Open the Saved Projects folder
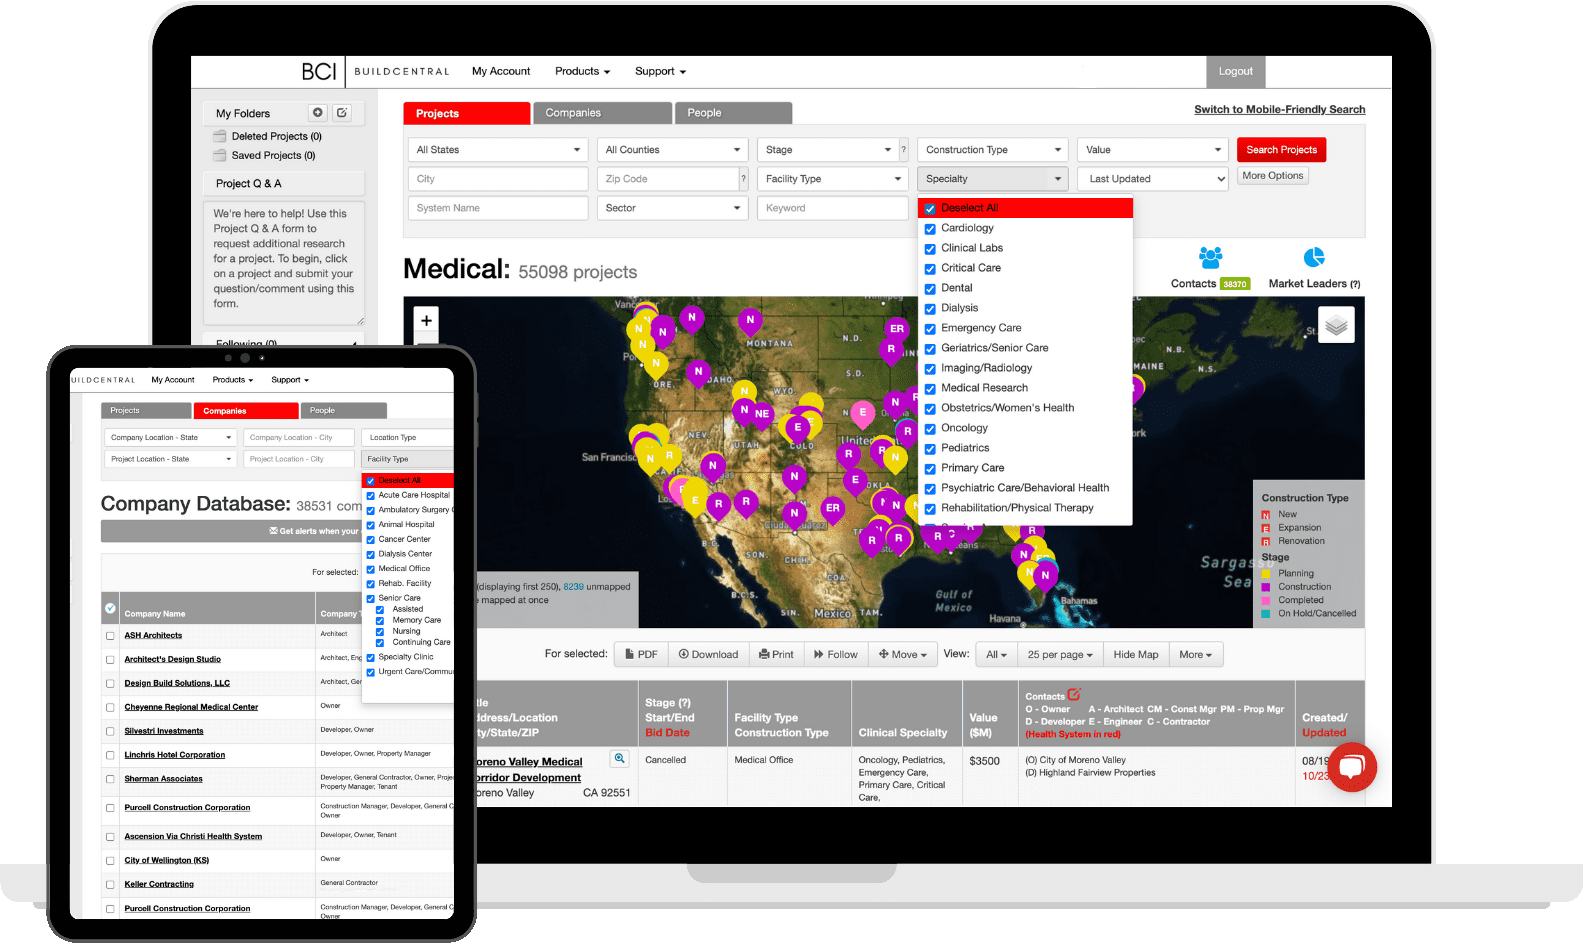Viewport: 1584px width, 943px height. [273, 155]
